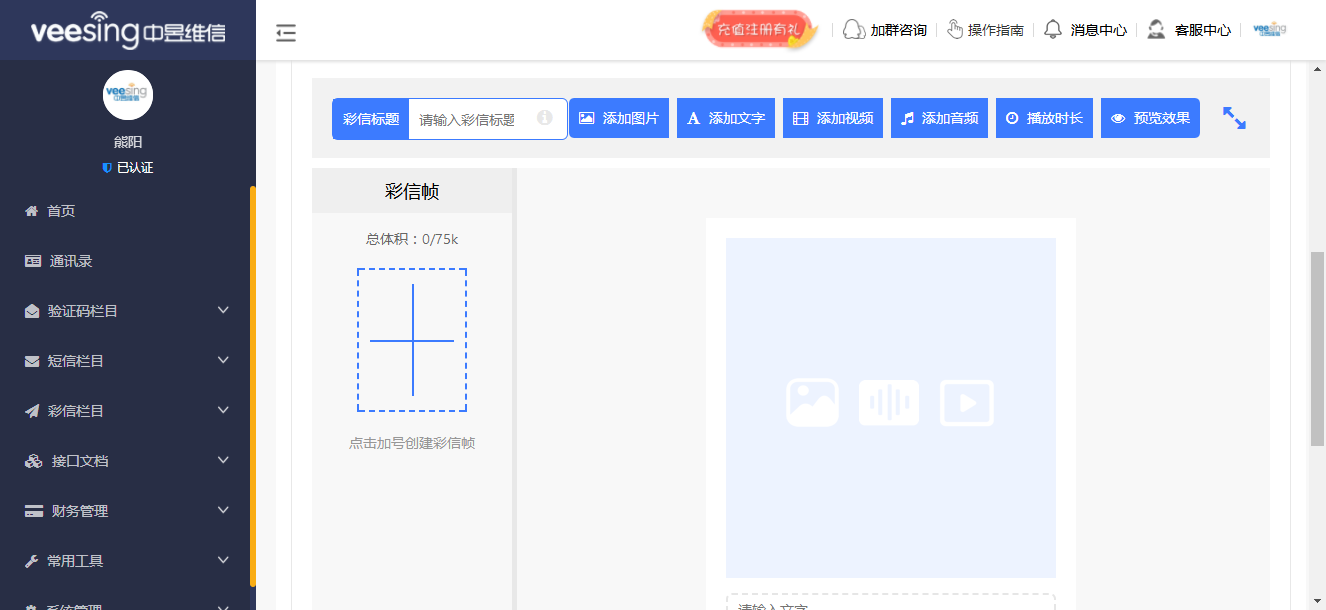Screen dimensions: 1326x610
Task: Click the 彩信标题 label button
Action: (x=371, y=119)
